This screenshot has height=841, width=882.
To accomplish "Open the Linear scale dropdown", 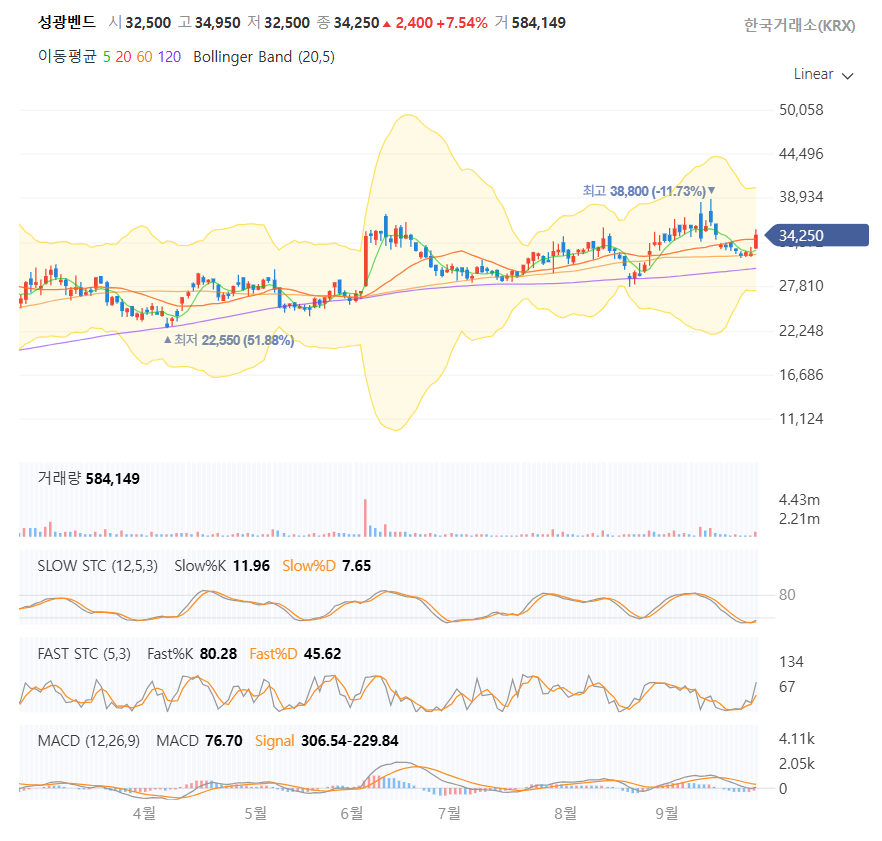I will [x=823, y=74].
